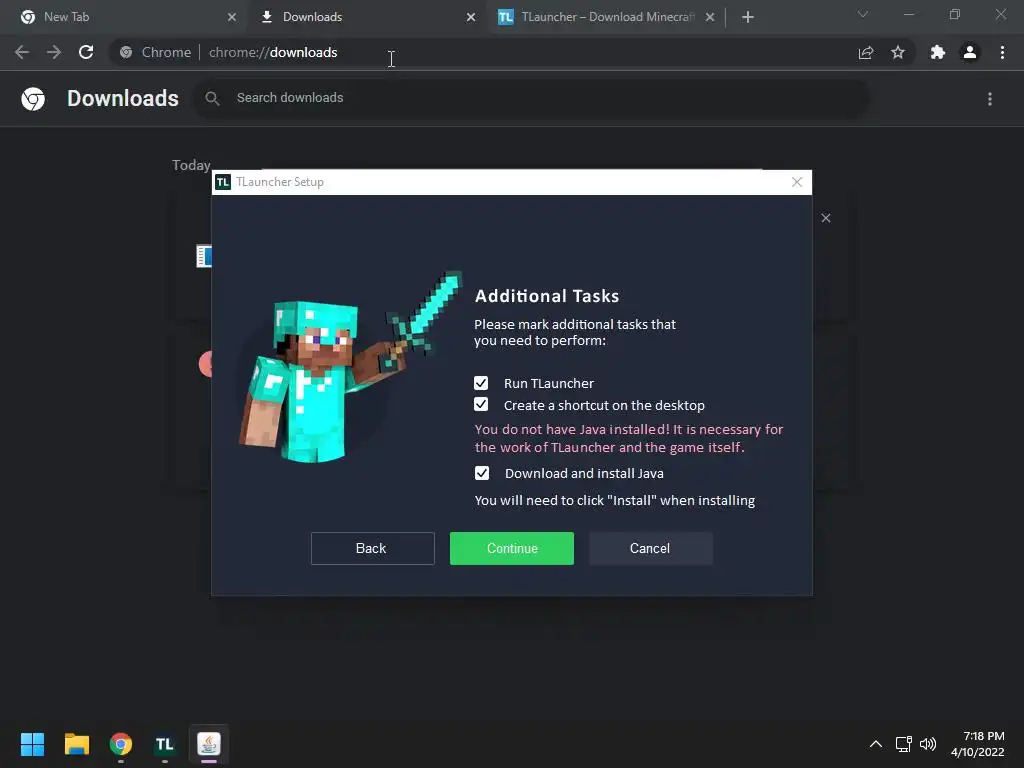
Task: Go Back in TLauncher Setup
Action: click(372, 549)
